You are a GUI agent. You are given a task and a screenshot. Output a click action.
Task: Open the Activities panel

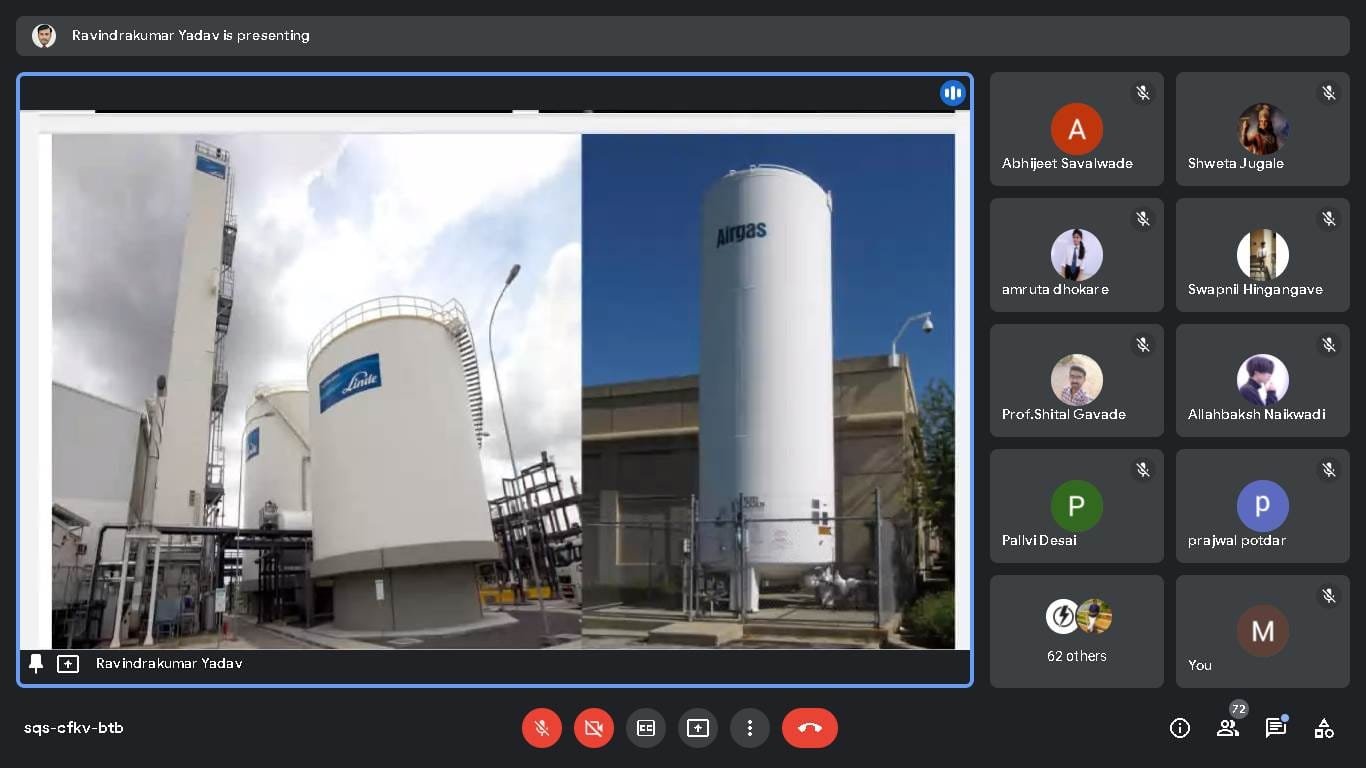[1324, 728]
